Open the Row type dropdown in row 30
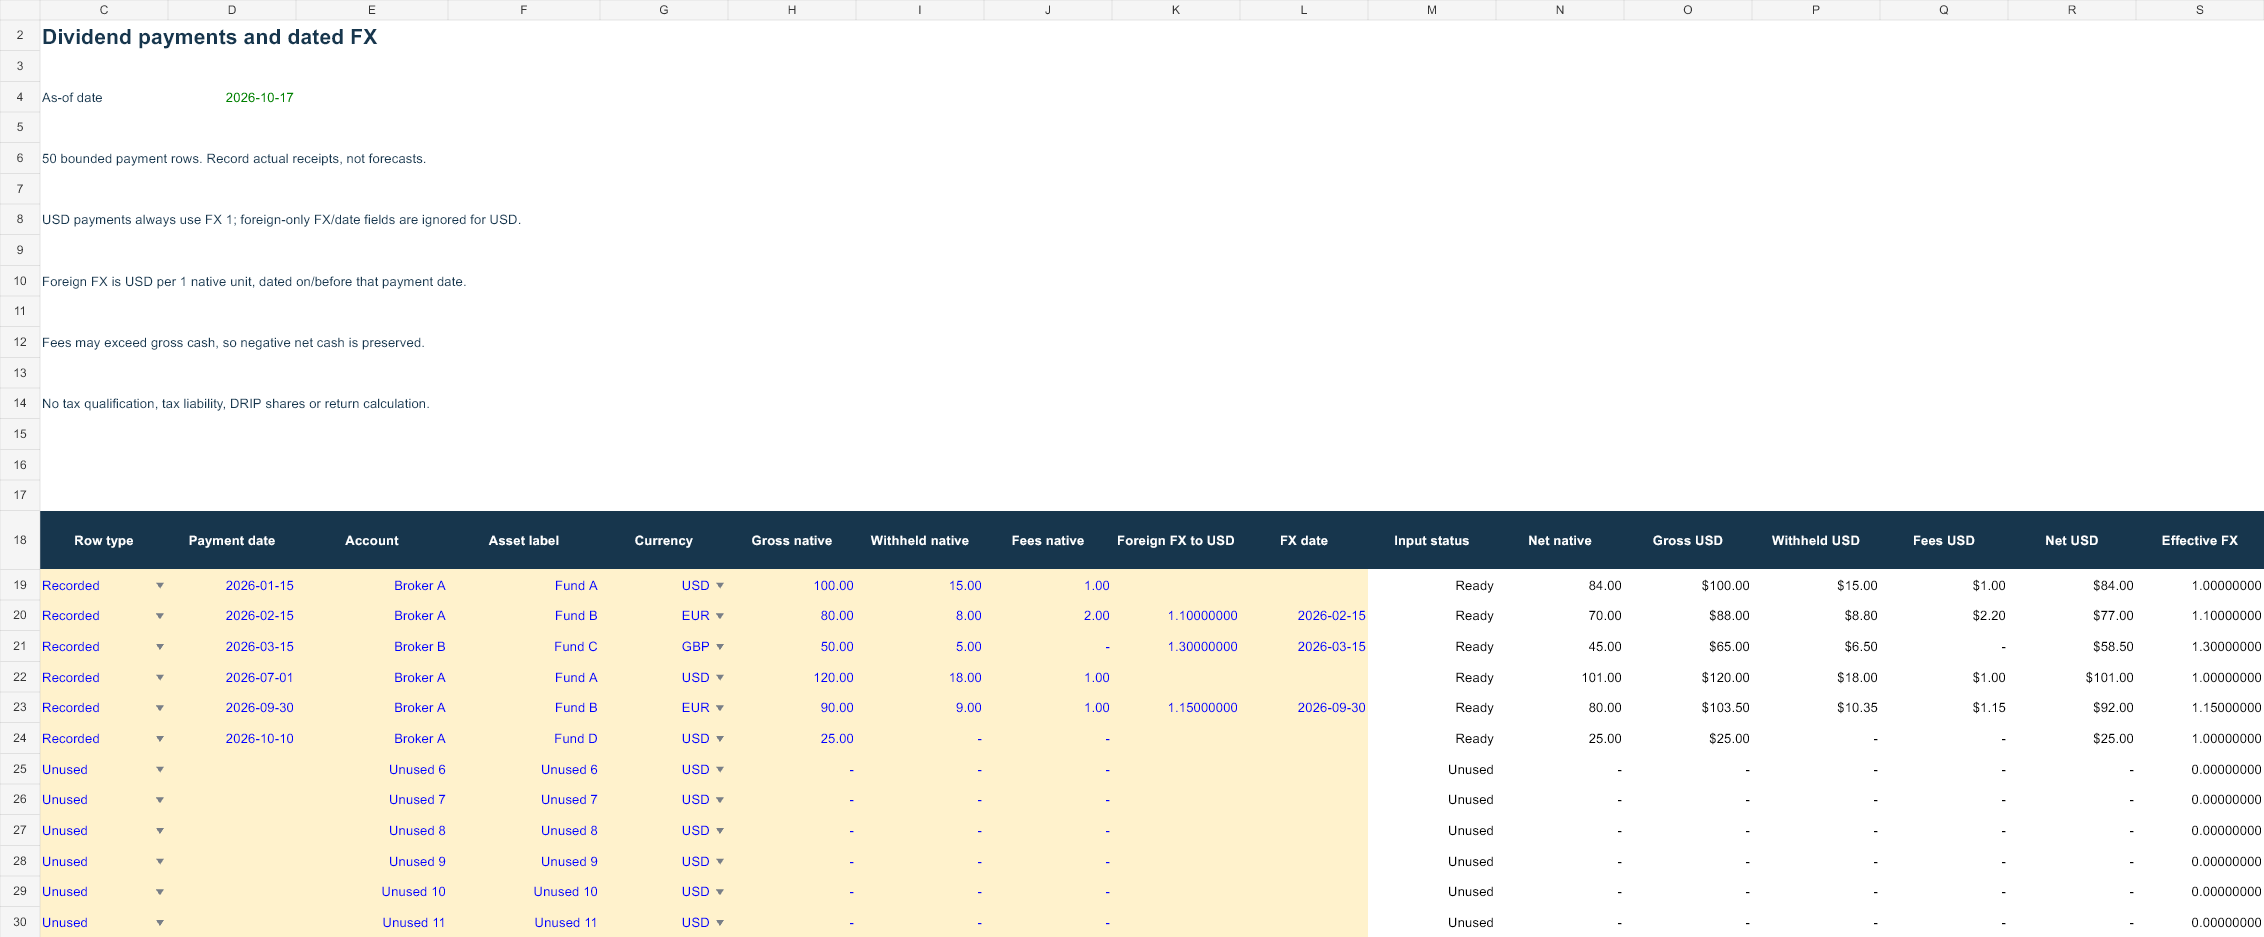Image resolution: width=2264 pixels, height=937 pixels. tap(160, 923)
